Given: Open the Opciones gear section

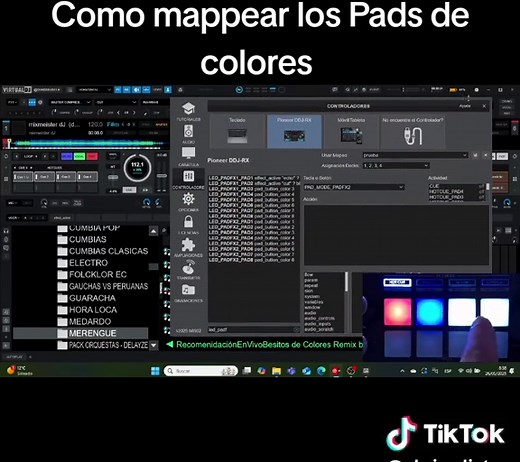Looking at the screenshot, I should [x=188, y=202].
